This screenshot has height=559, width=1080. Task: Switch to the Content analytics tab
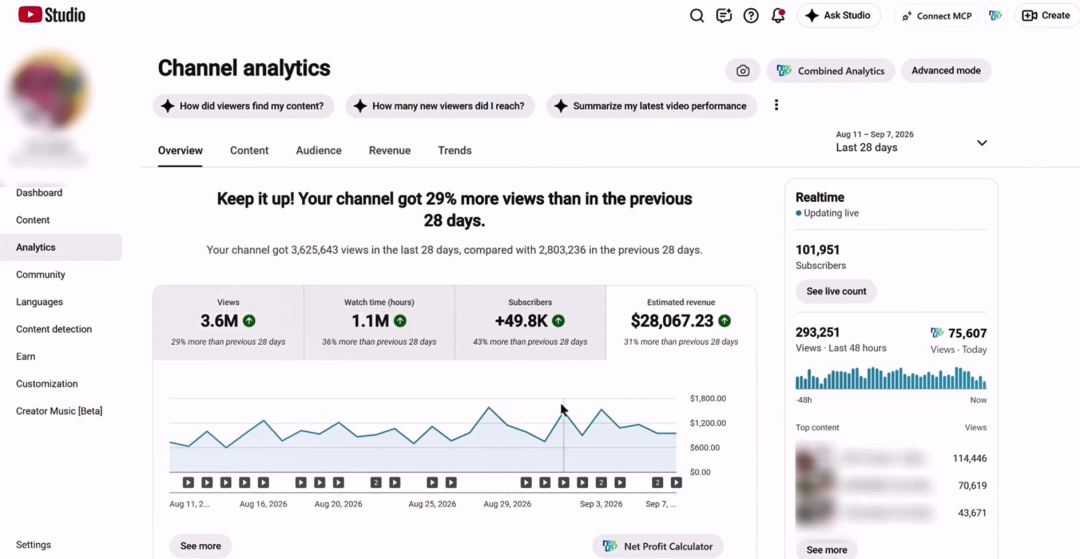pyautogui.click(x=249, y=150)
